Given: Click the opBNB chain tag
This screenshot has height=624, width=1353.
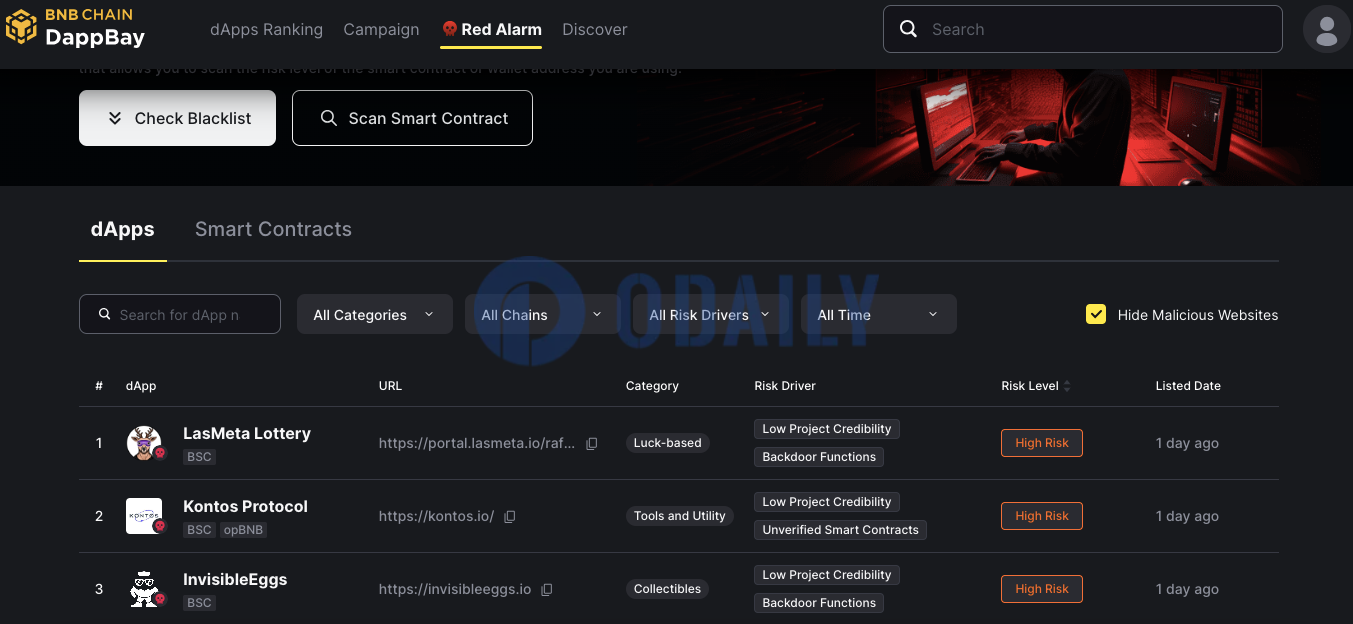Looking at the screenshot, I should click(x=244, y=530).
